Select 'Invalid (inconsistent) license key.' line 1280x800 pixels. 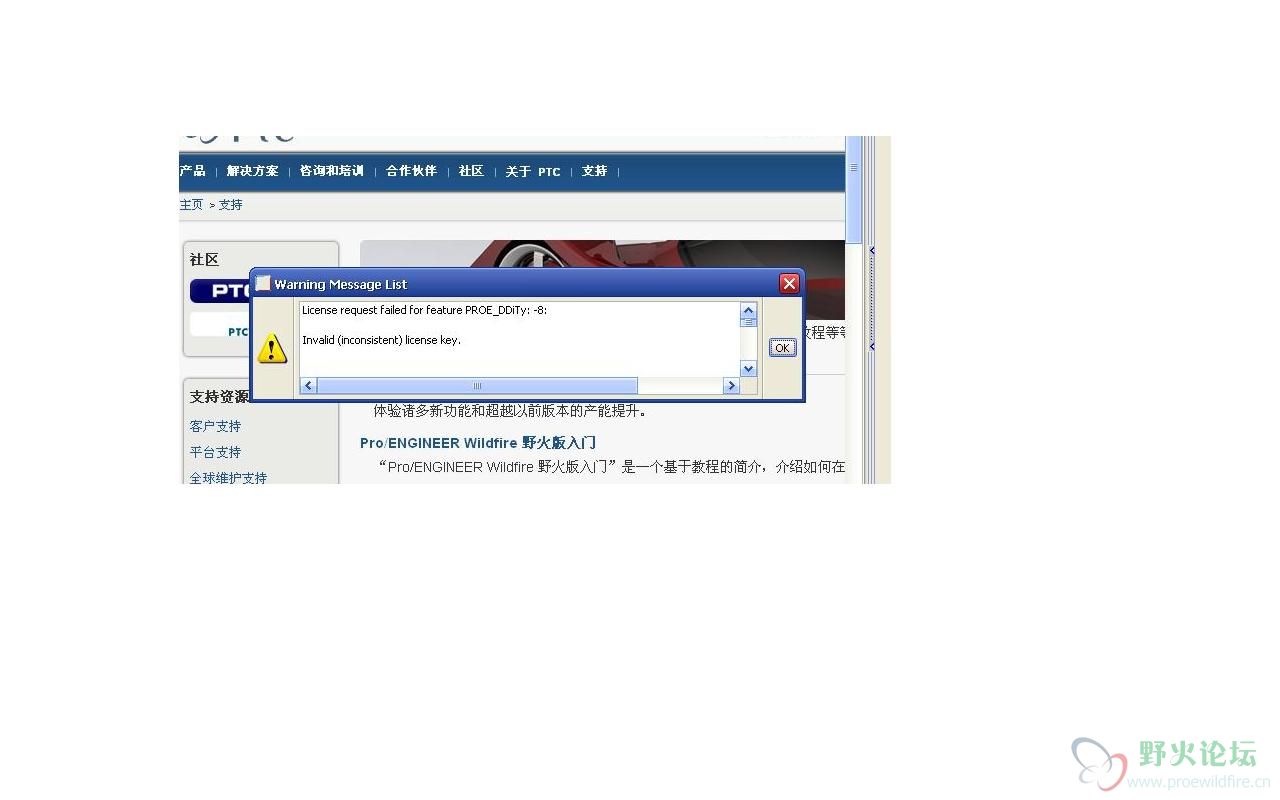pyautogui.click(x=381, y=340)
